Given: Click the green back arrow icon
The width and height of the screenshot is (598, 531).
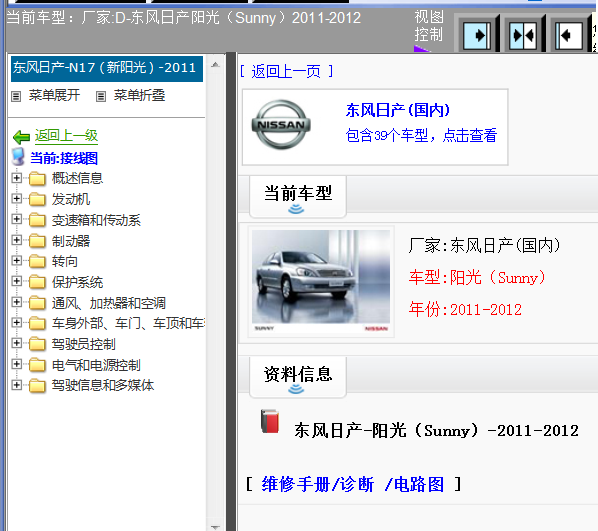Looking at the screenshot, I should coord(21,137).
